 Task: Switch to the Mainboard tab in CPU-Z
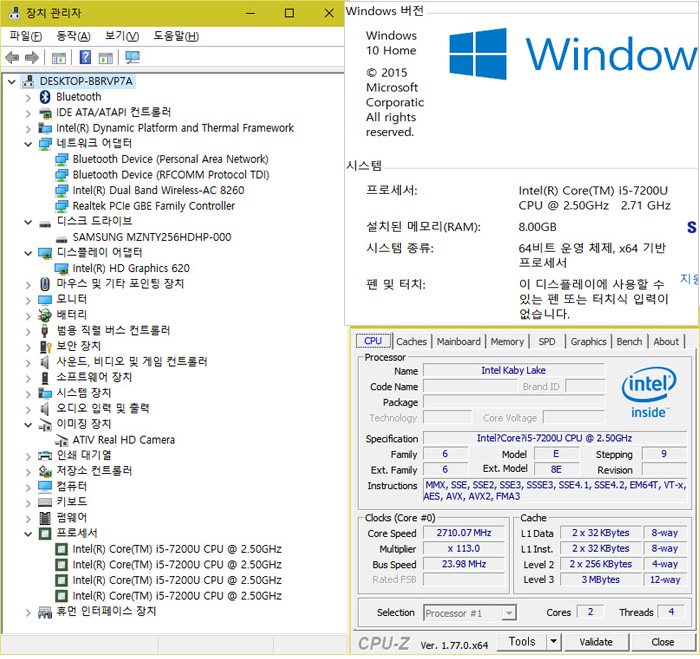click(458, 342)
